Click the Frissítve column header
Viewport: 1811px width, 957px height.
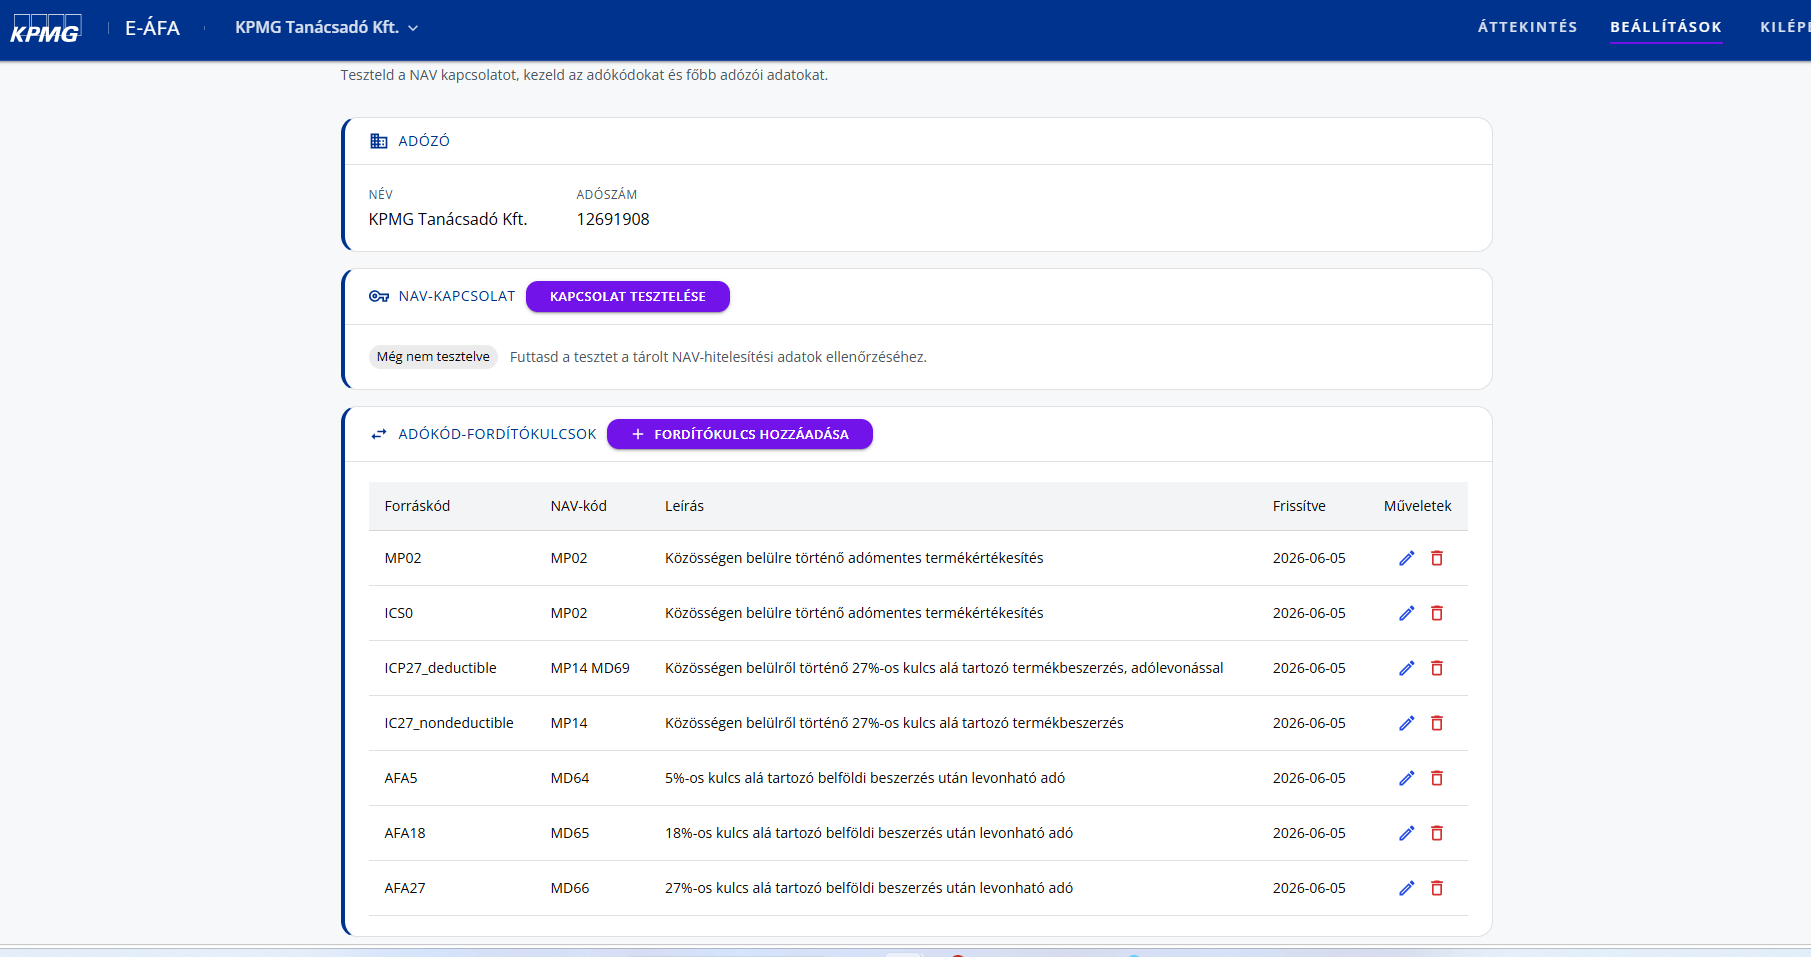[1299, 506]
